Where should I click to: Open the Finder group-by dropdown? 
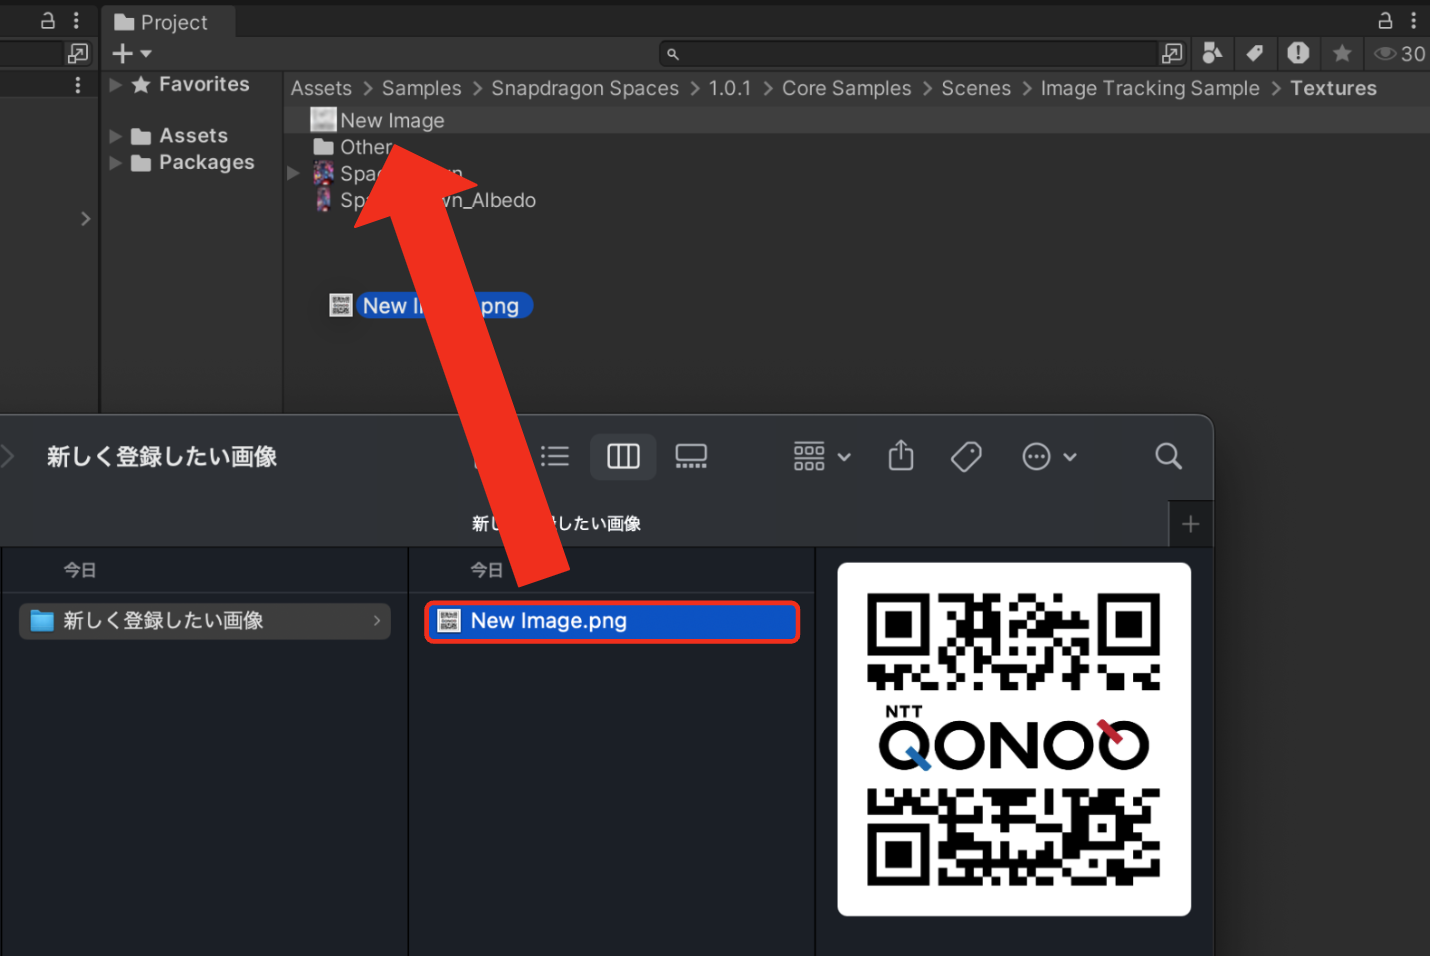point(822,456)
